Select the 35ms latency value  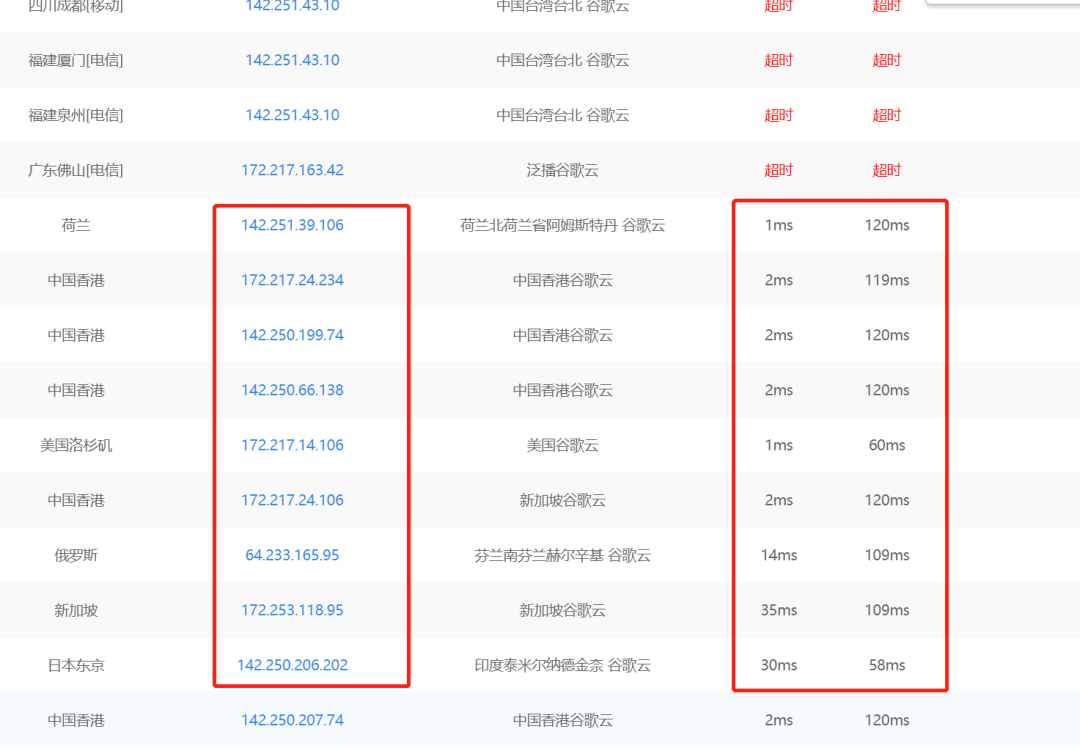779,610
